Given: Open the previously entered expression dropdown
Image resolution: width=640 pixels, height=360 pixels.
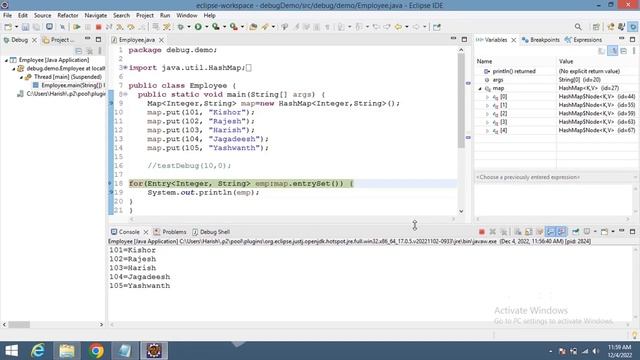Looking at the screenshot, I should pyautogui.click(x=636, y=178).
